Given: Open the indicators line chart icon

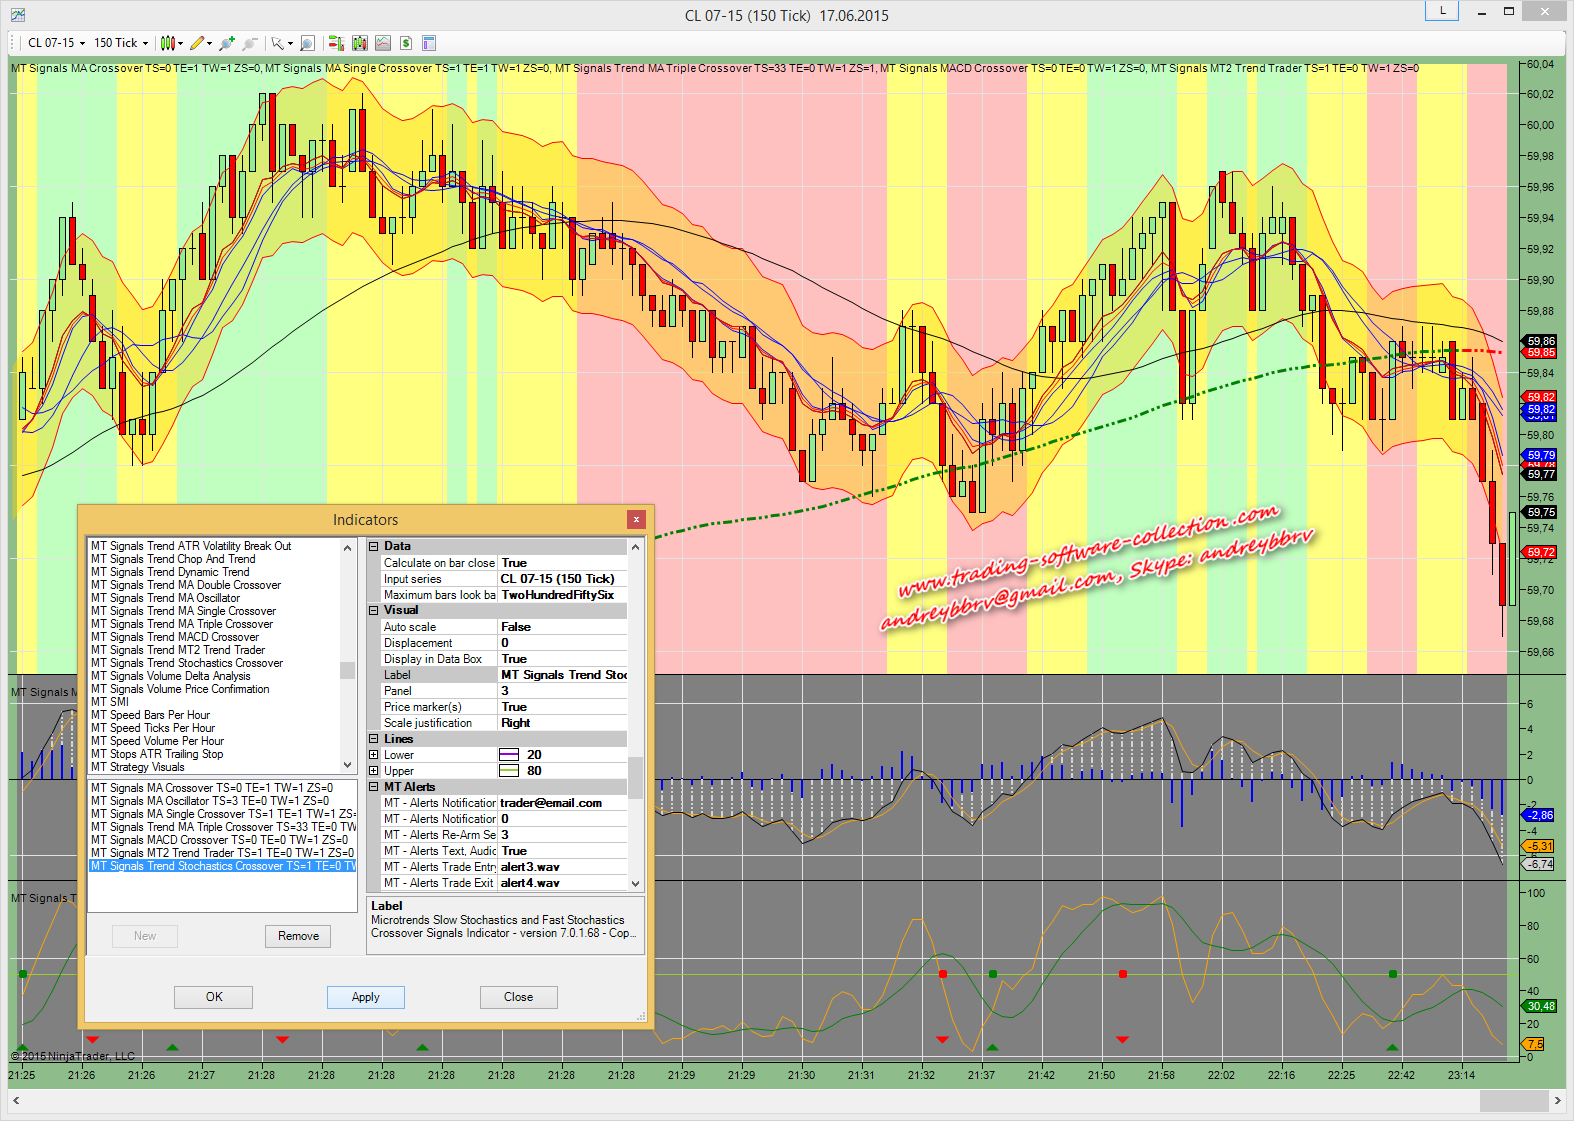Looking at the screenshot, I should [383, 43].
